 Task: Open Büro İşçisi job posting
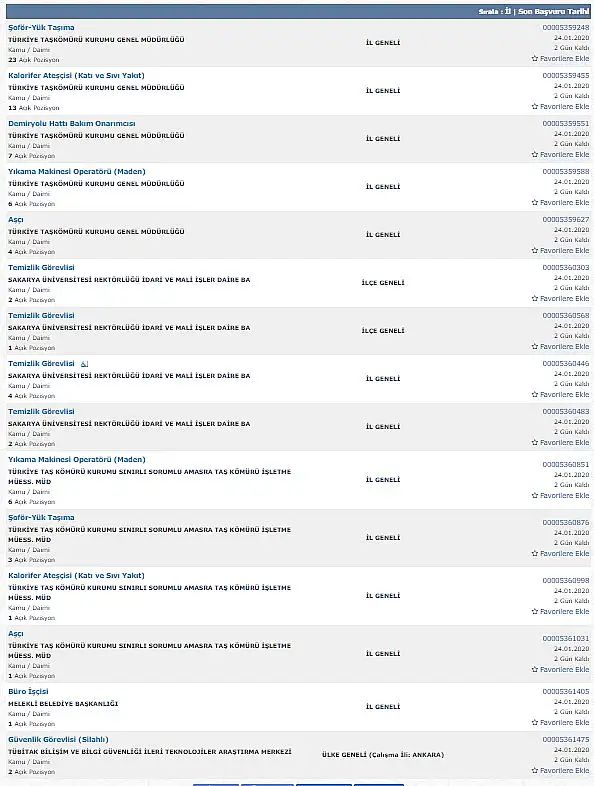[x=28, y=692]
